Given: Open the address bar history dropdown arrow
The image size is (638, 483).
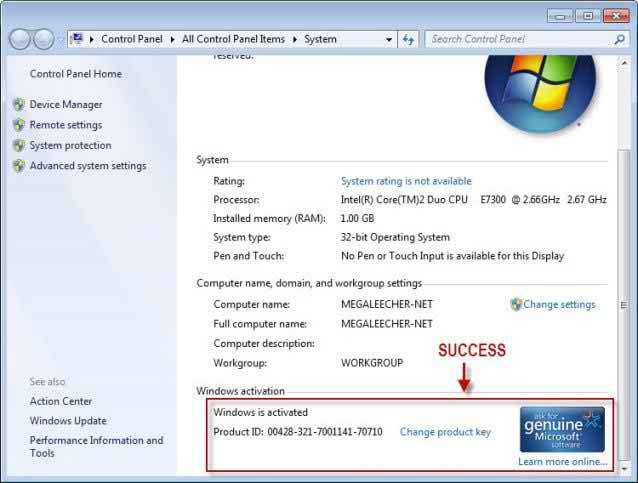Looking at the screenshot, I should click(389, 39).
